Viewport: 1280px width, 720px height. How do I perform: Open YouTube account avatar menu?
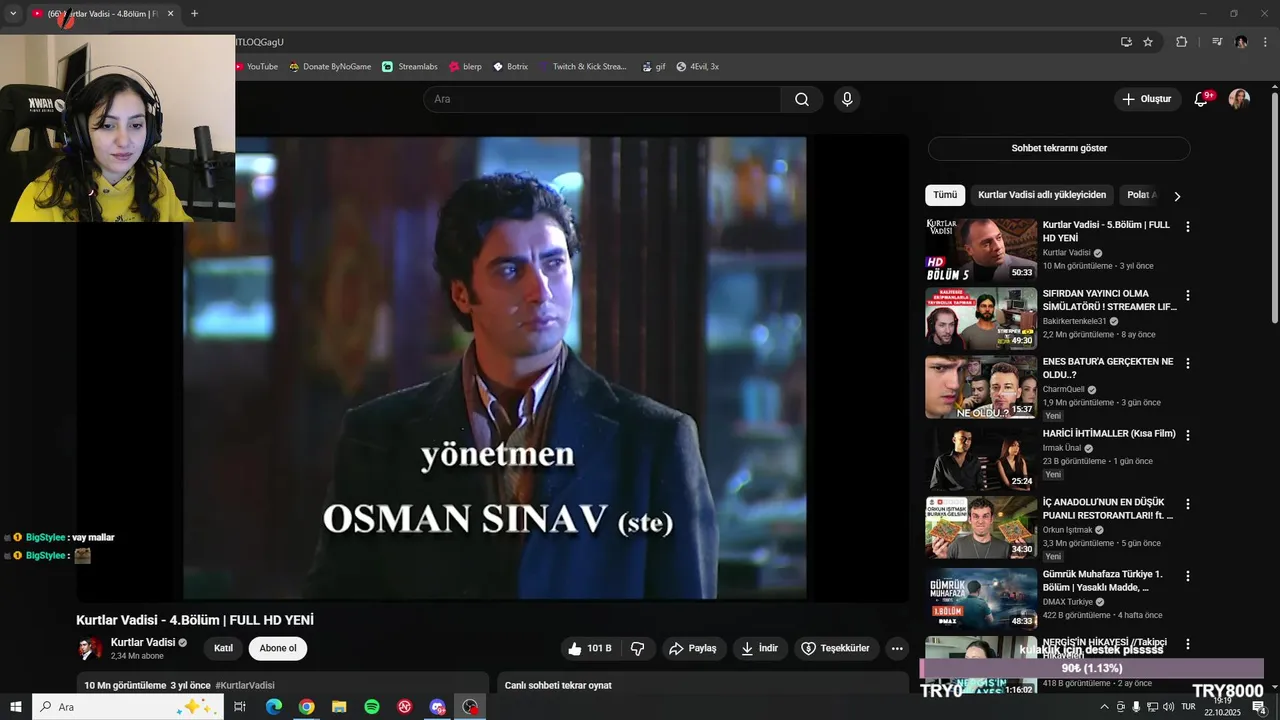(x=1239, y=99)
